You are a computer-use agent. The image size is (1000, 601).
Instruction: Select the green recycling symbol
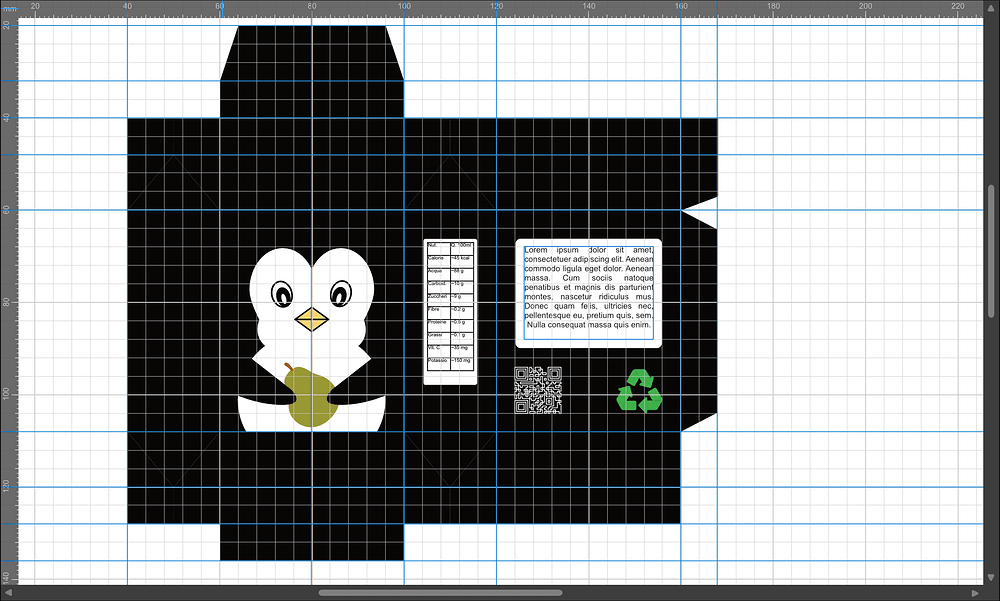639,390
